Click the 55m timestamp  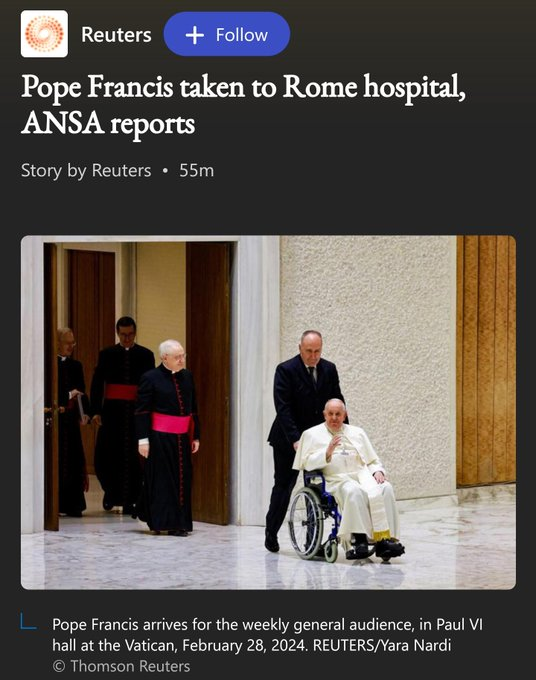196,170
